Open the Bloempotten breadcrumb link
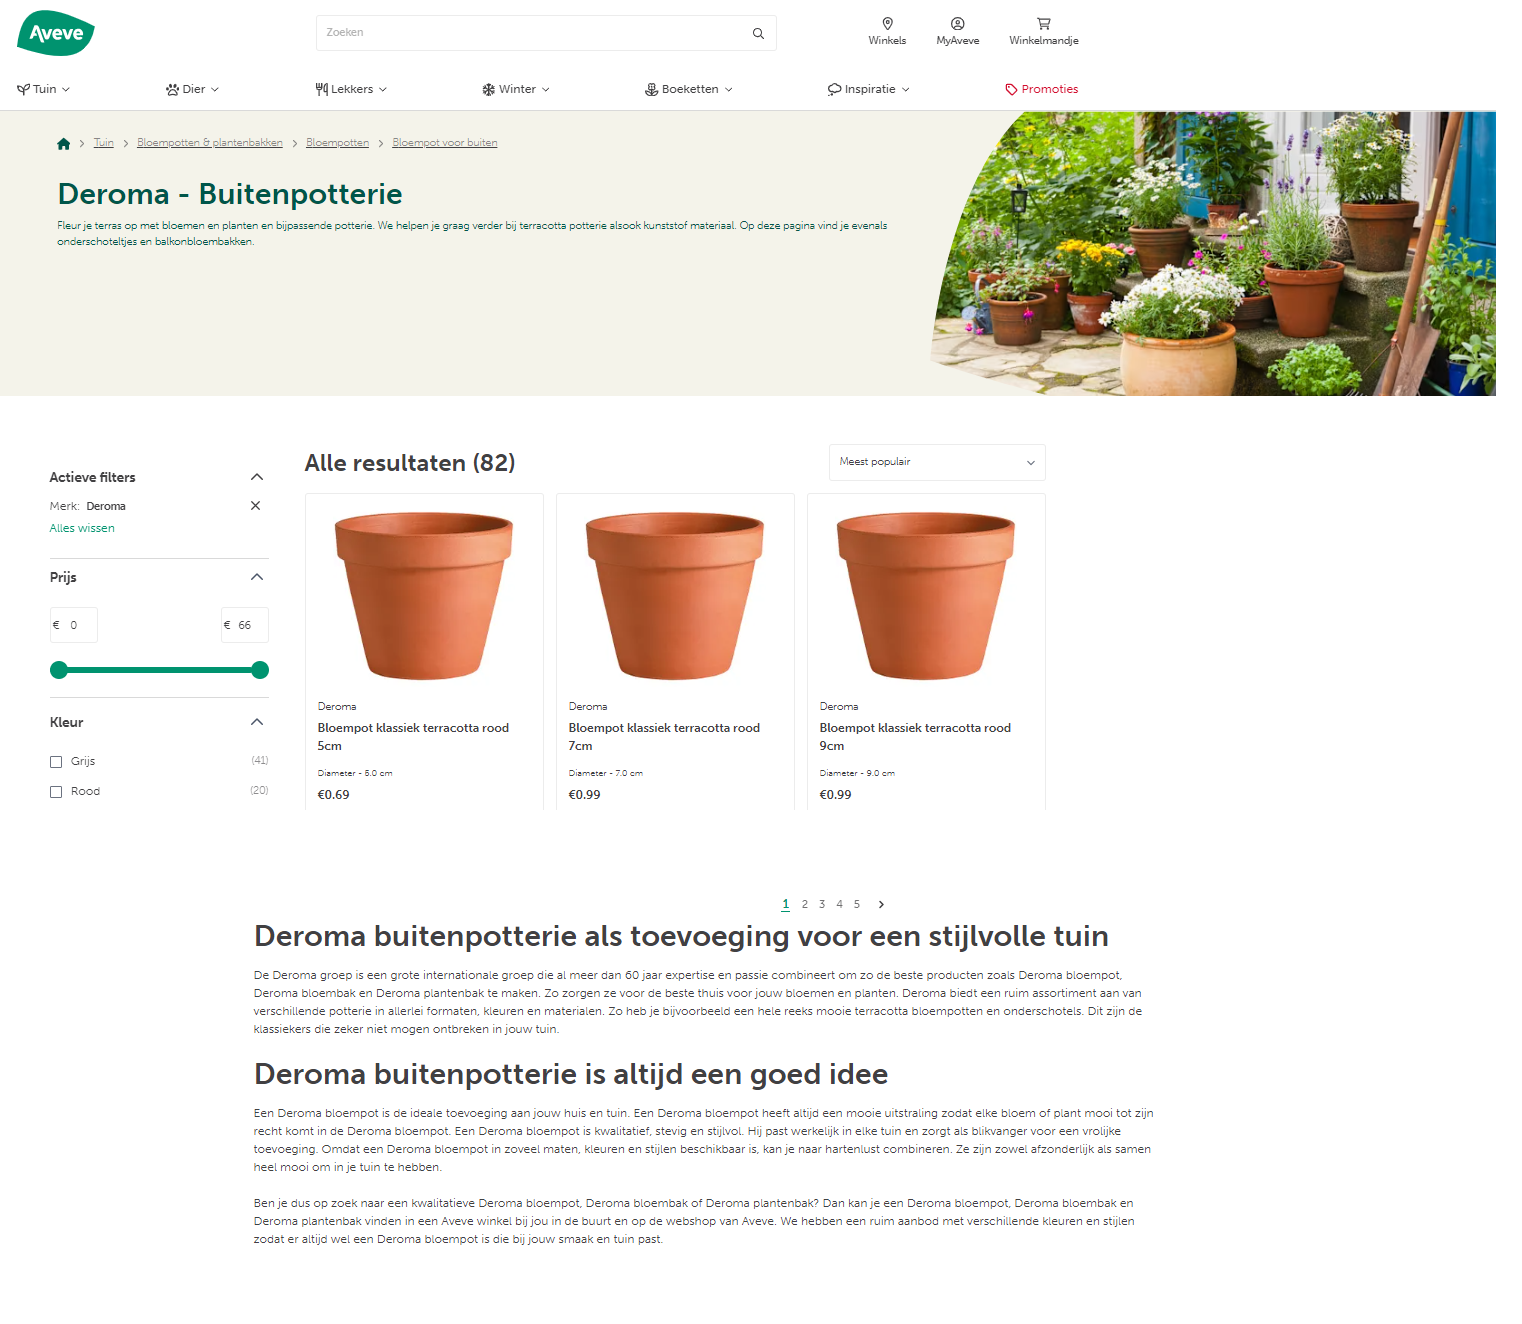This screenshot has height=1324, width=1522. pos(337,142)
